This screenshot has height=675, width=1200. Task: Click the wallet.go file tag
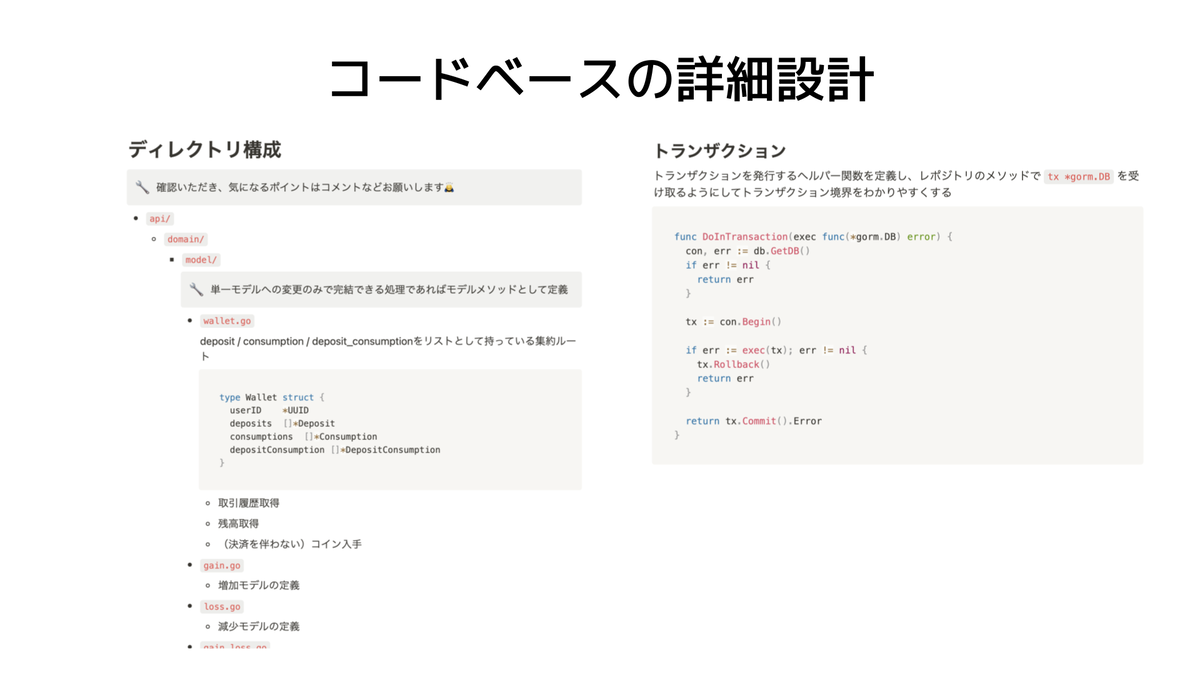pos(227,321)
